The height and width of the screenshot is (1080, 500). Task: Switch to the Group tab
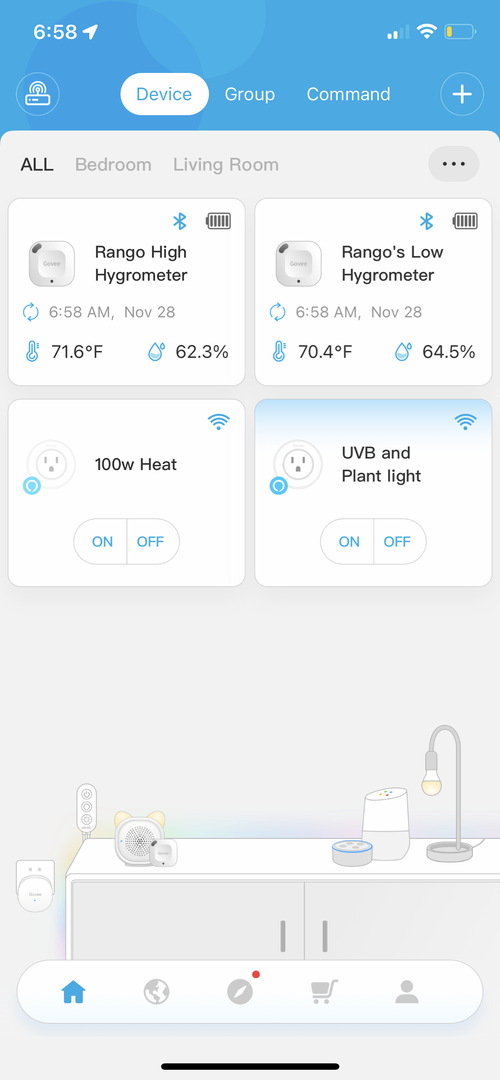pos(249,94)
